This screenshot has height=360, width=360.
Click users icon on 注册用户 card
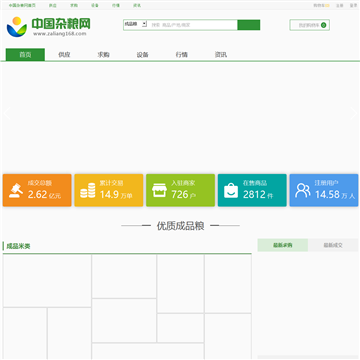[303, 190]
